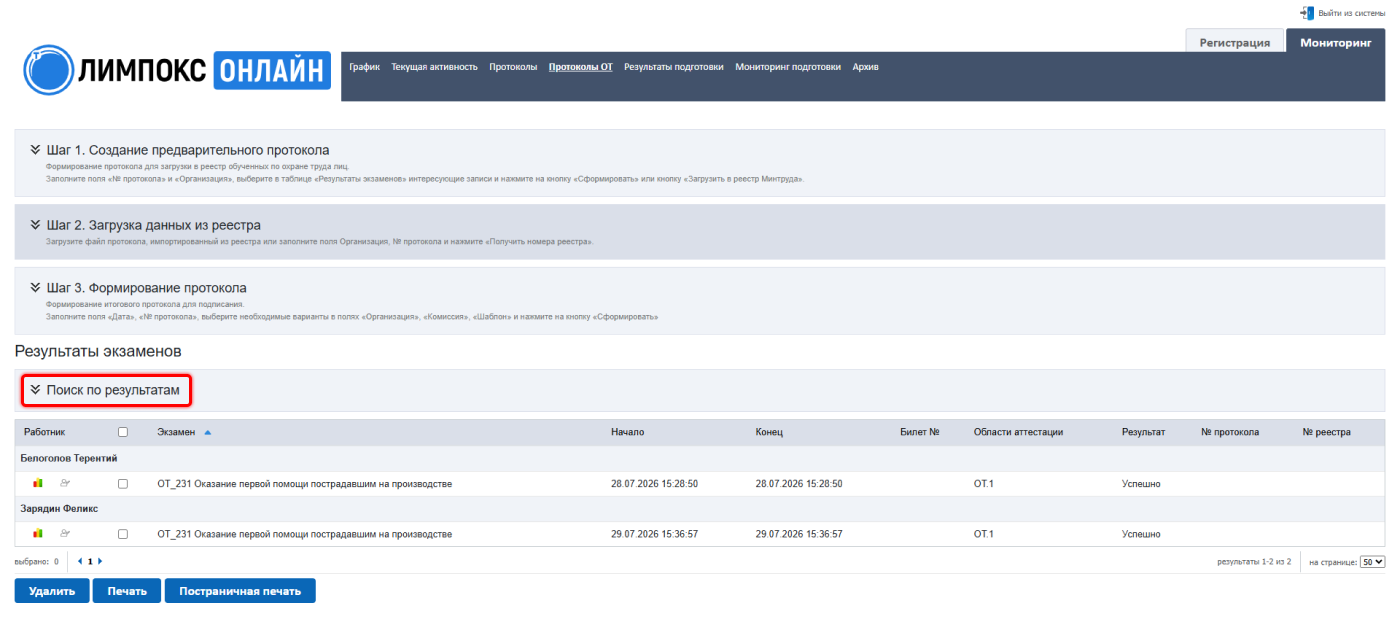Click the № реестра column header
This screenshot has height=625, width=1400.
[1327, 433]
